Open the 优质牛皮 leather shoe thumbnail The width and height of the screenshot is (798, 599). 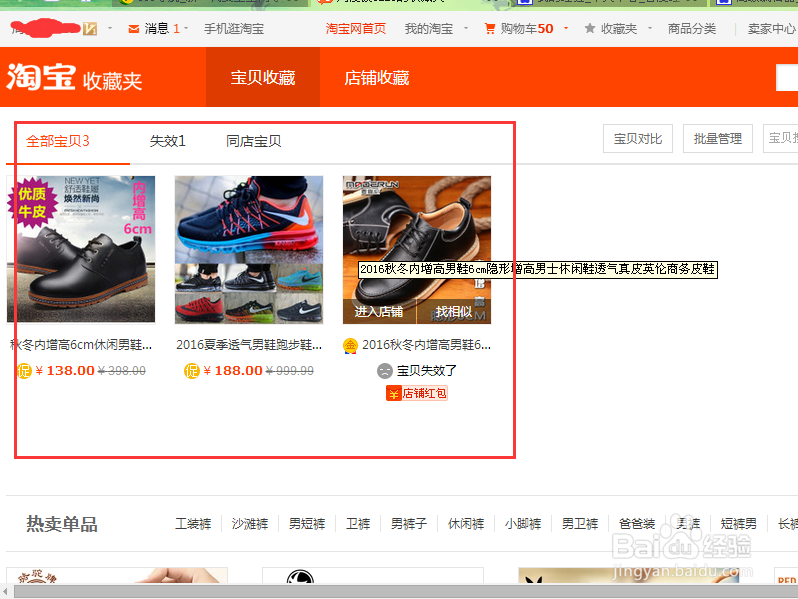81,249
